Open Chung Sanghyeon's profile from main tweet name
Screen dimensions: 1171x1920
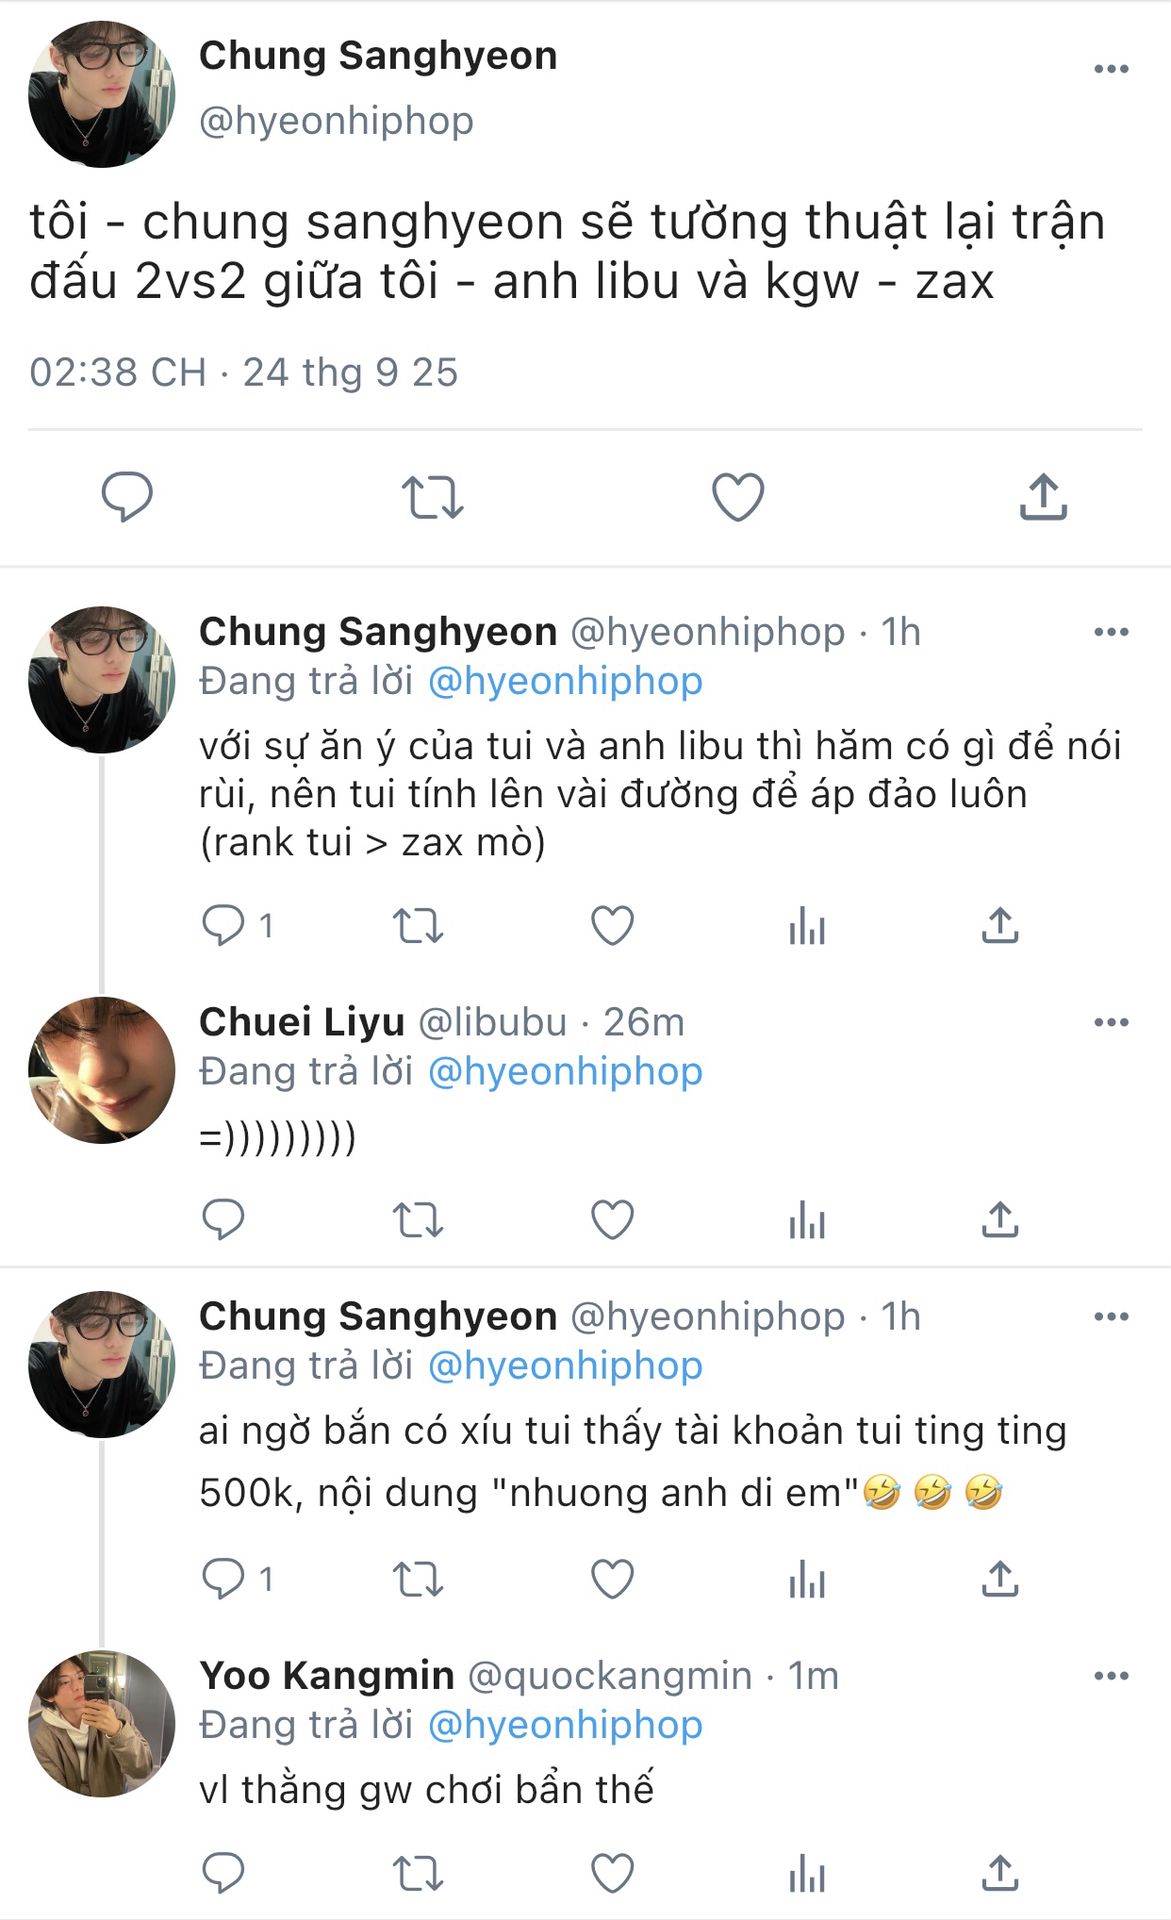[x=378, y=56]
